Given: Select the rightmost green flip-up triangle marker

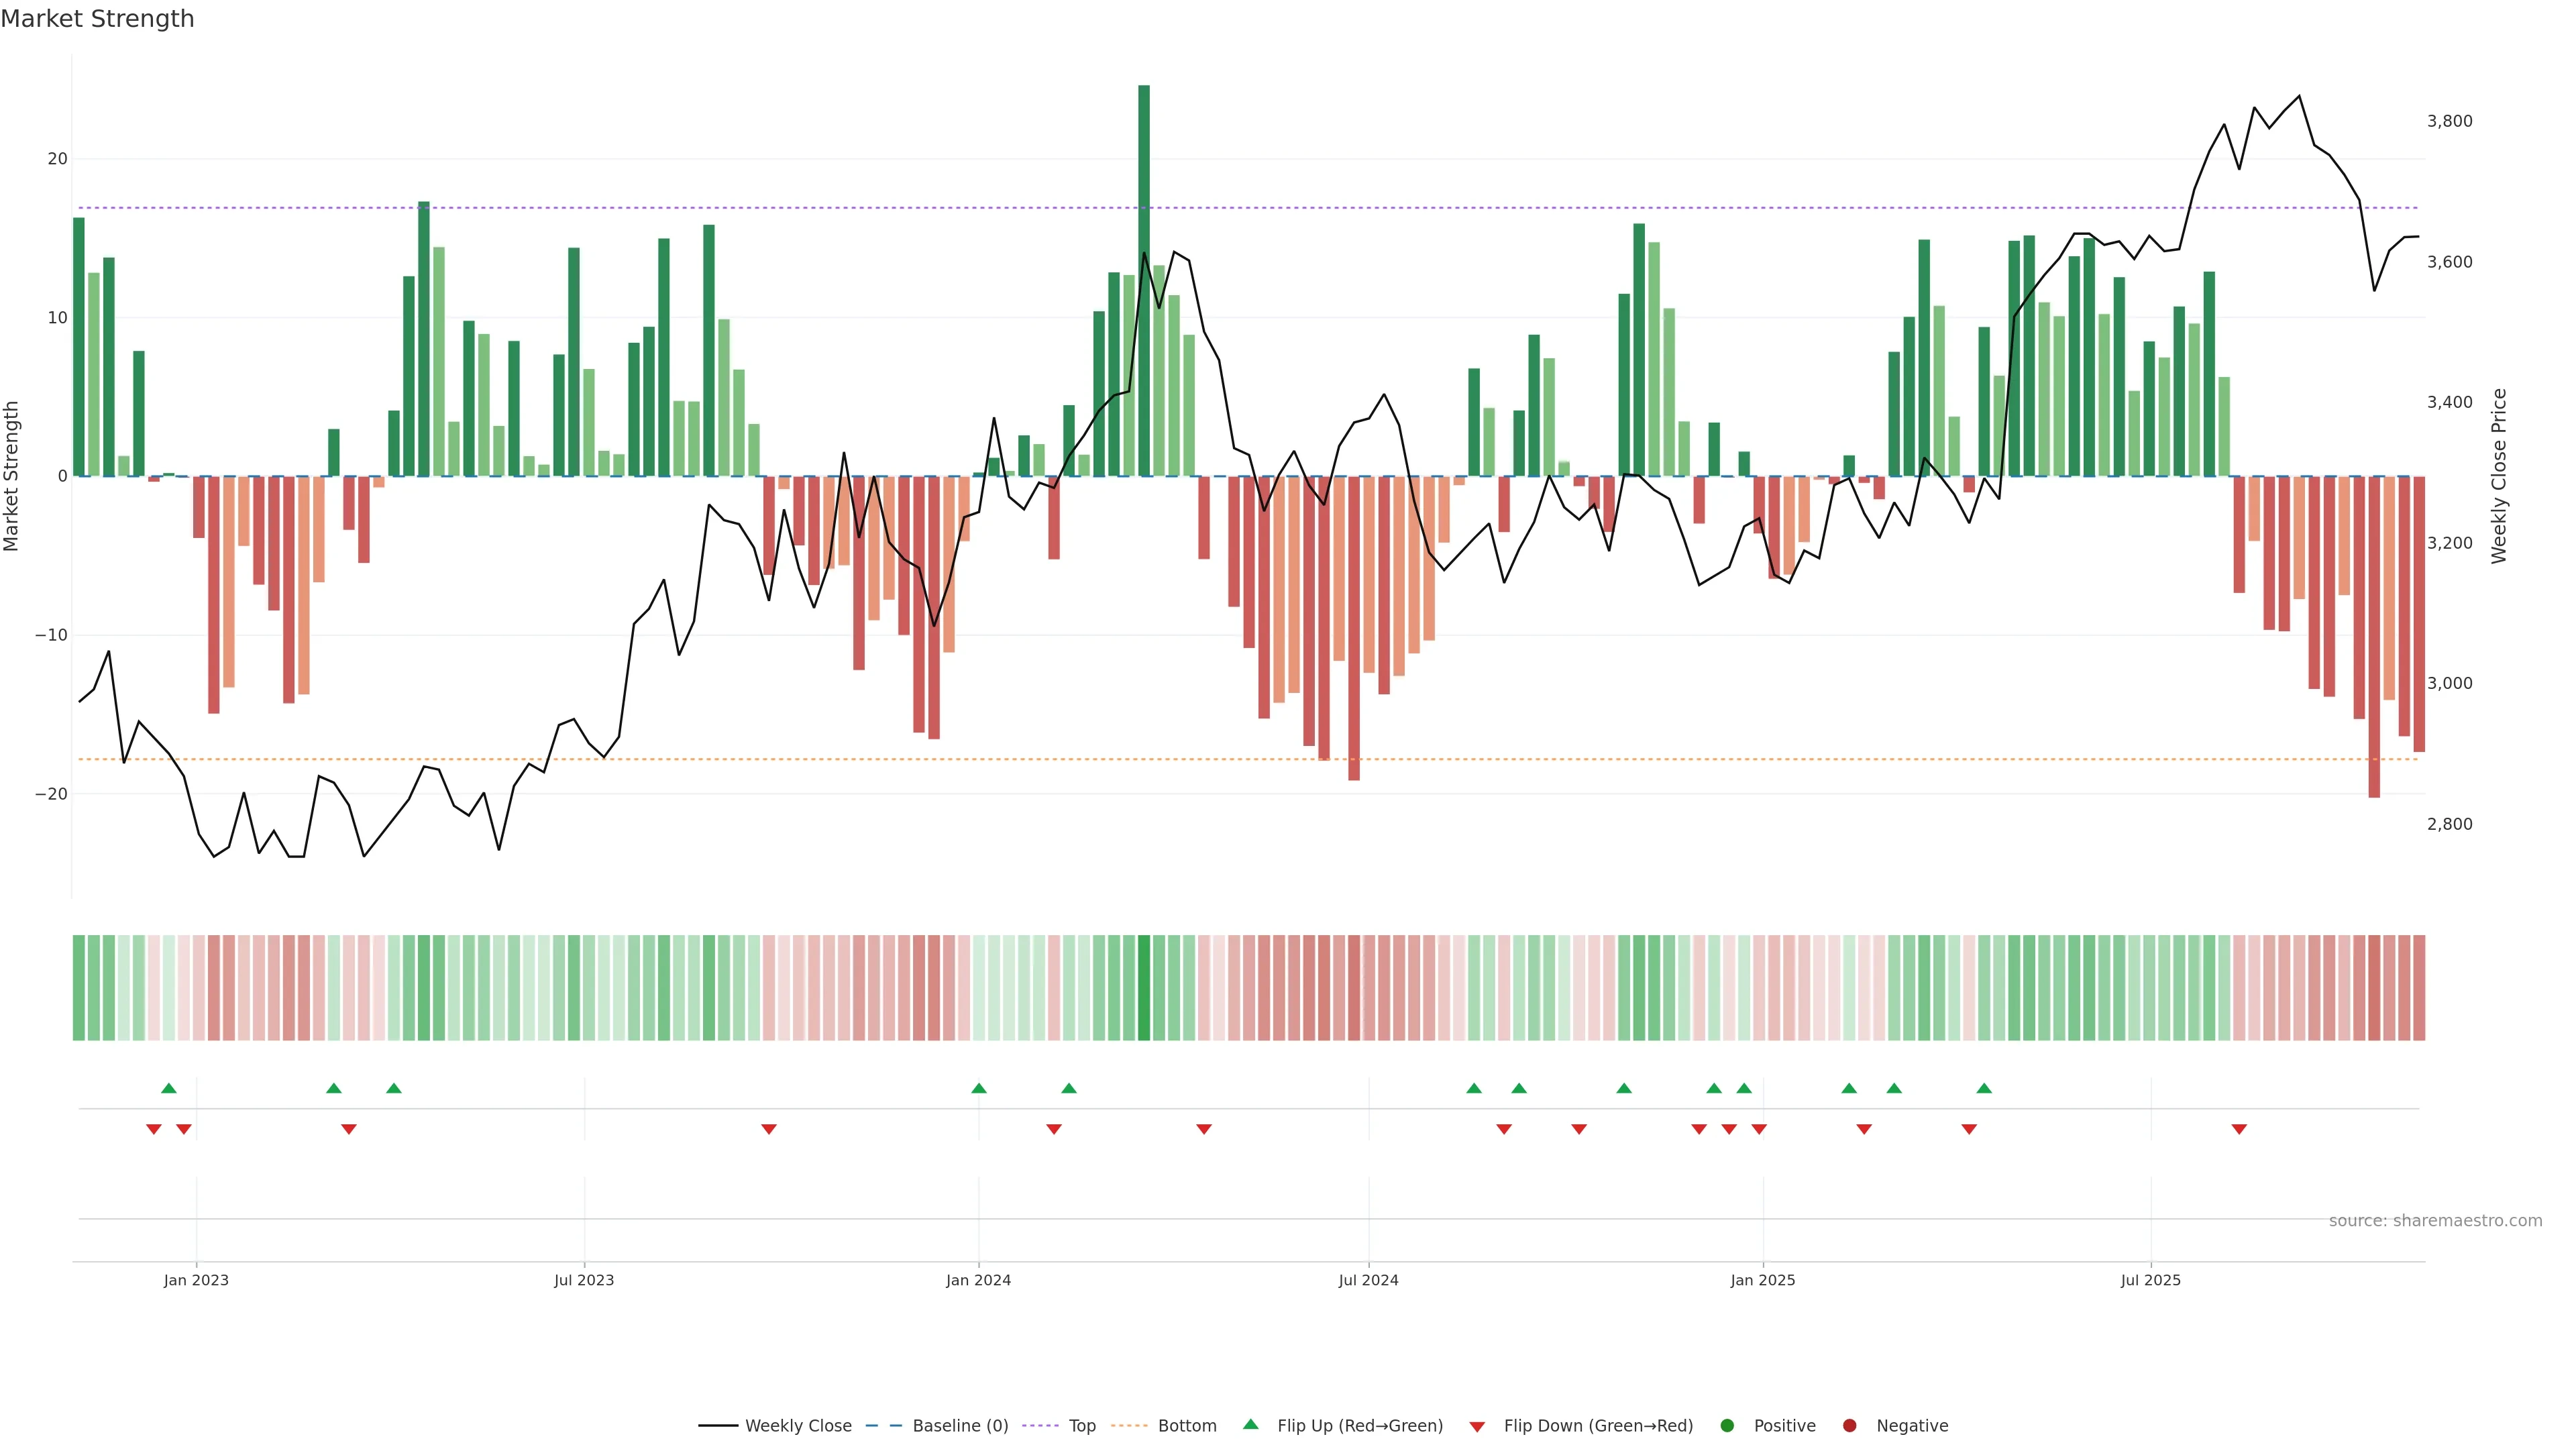Looking at the screenshot, I should click(x=1984, y=1088).
